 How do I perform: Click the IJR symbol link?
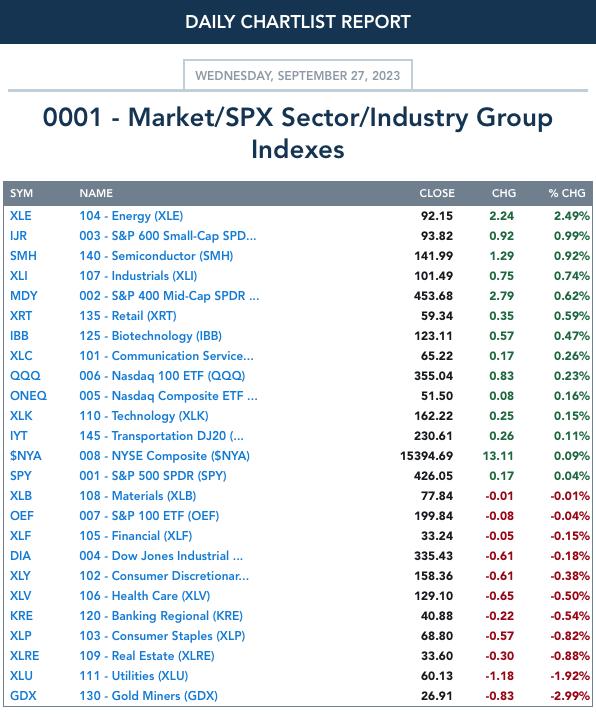(18, 236)
